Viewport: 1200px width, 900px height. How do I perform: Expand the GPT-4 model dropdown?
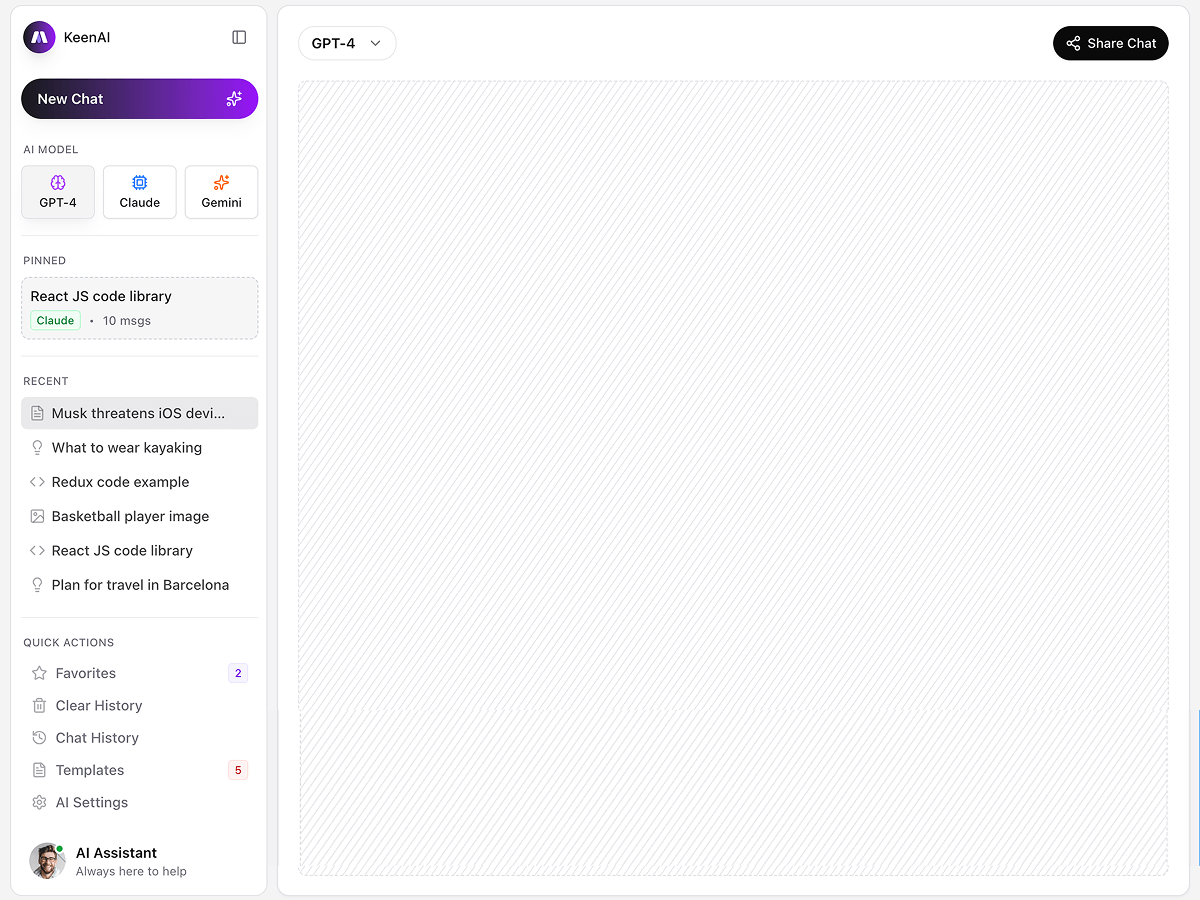[346, 43]
